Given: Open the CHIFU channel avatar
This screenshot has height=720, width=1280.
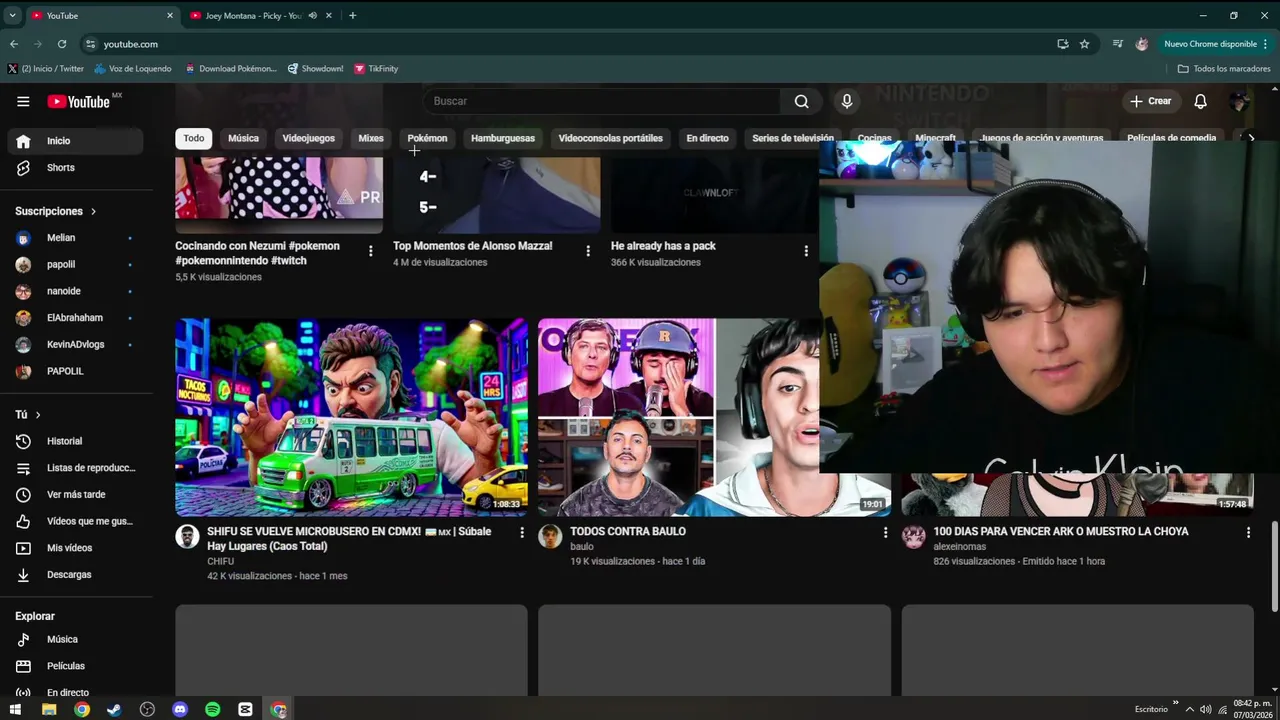Looking at the screenshot, I should click(x=187, y=536).
